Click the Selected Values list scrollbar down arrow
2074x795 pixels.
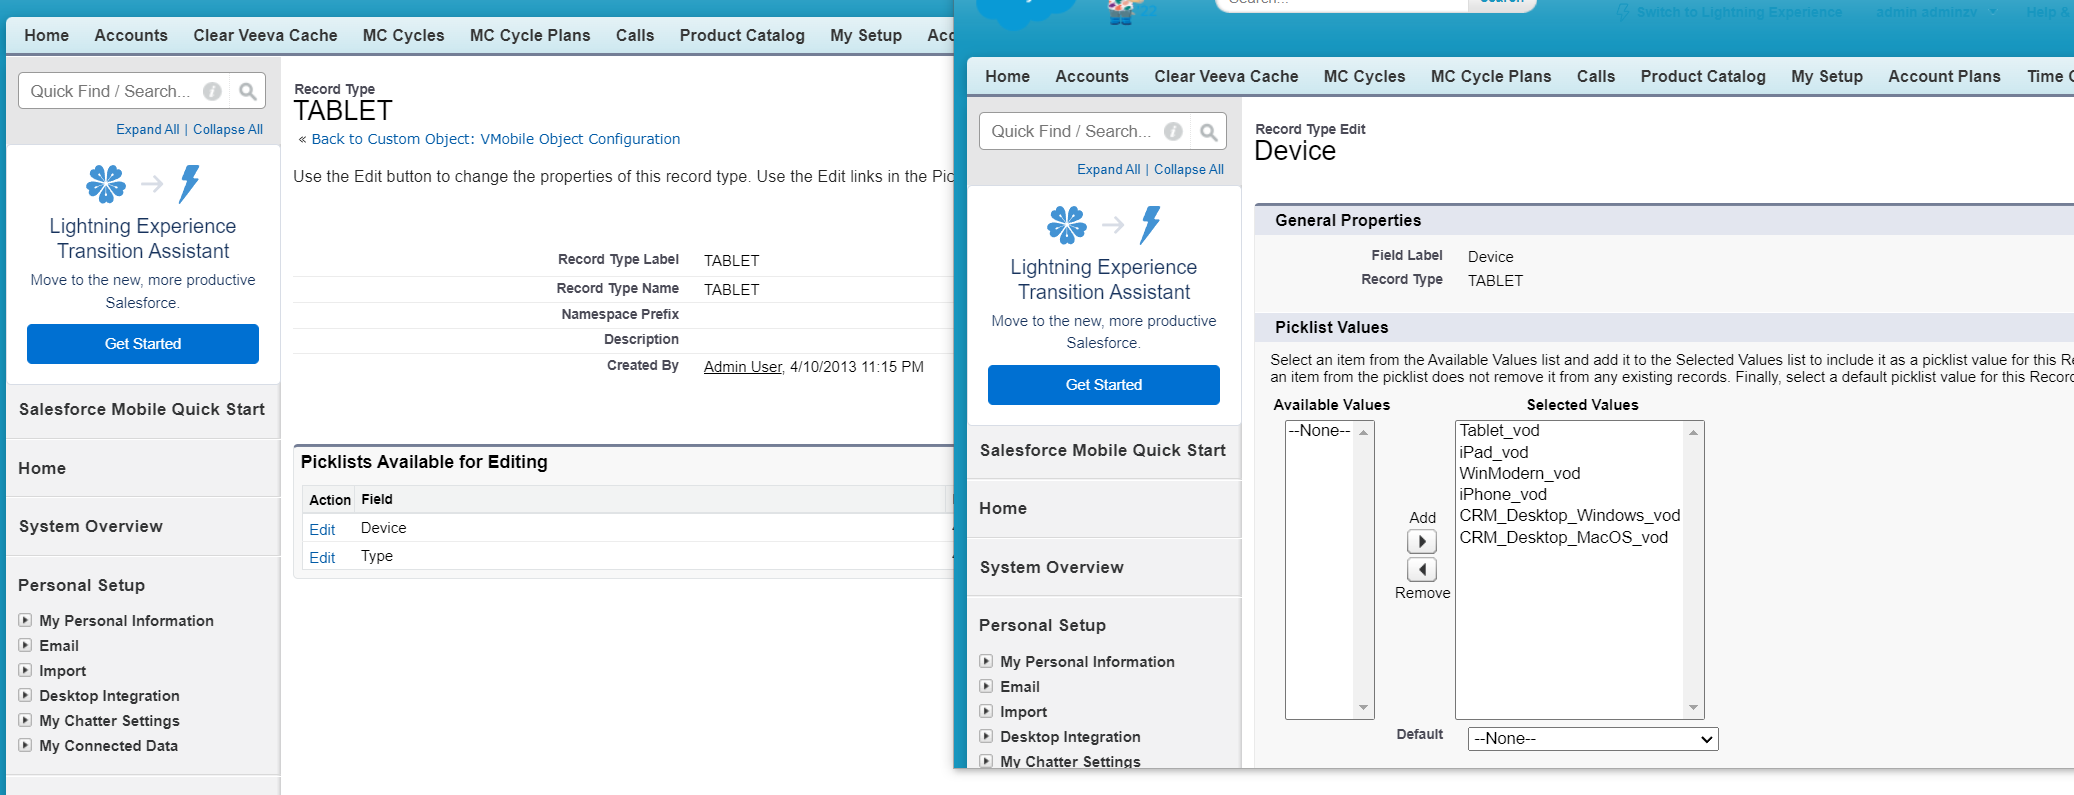(x=1693, y=708)
